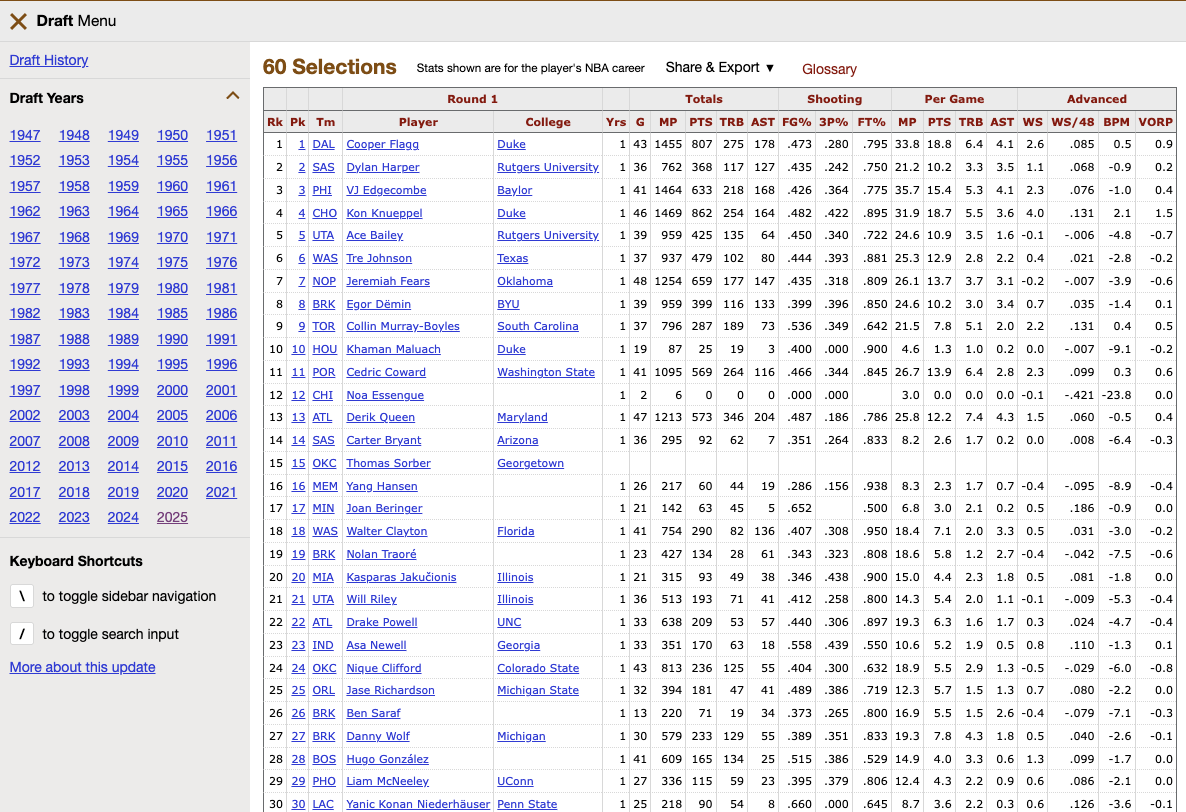Visit the Rutgers University college page
This screenshot has height=812, width=1186.
[548, 167]
